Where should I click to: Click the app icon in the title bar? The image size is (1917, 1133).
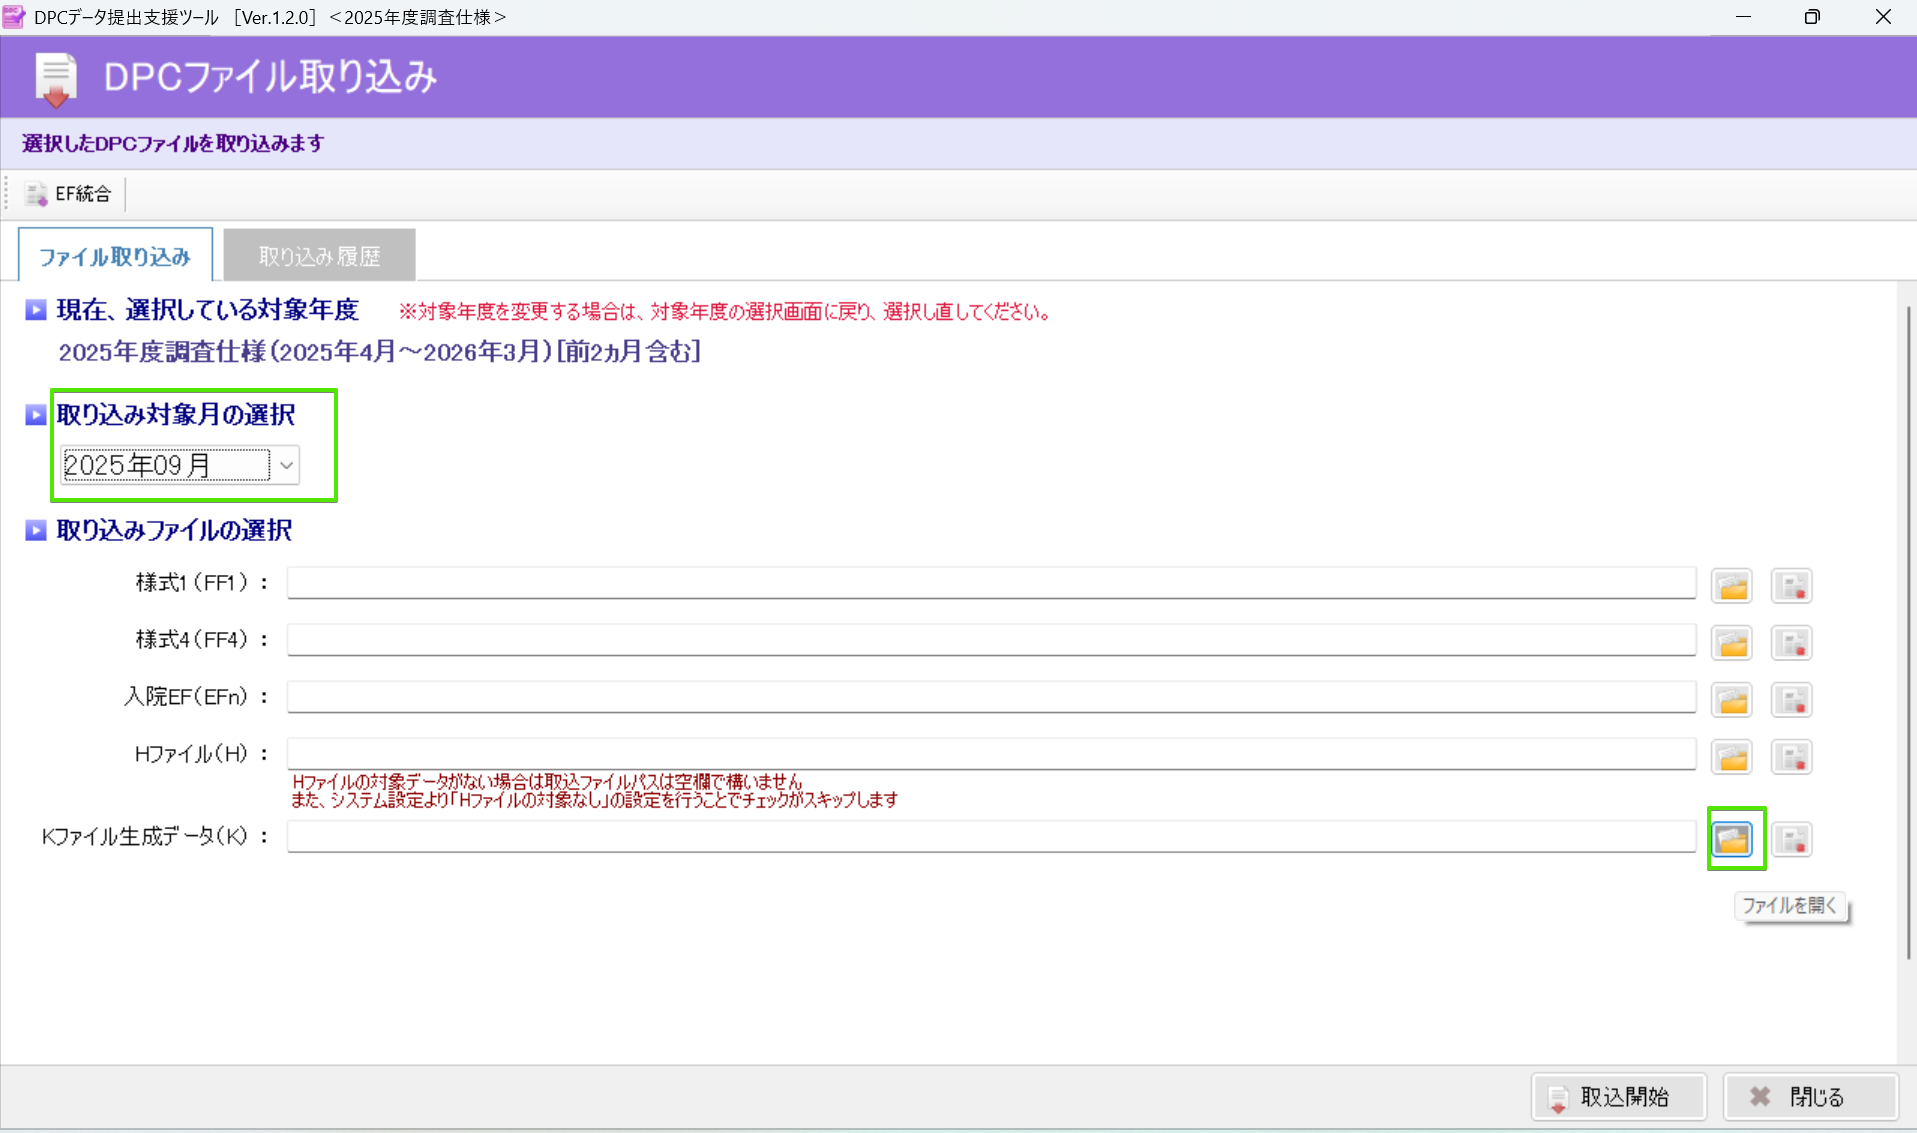point(14,17)
